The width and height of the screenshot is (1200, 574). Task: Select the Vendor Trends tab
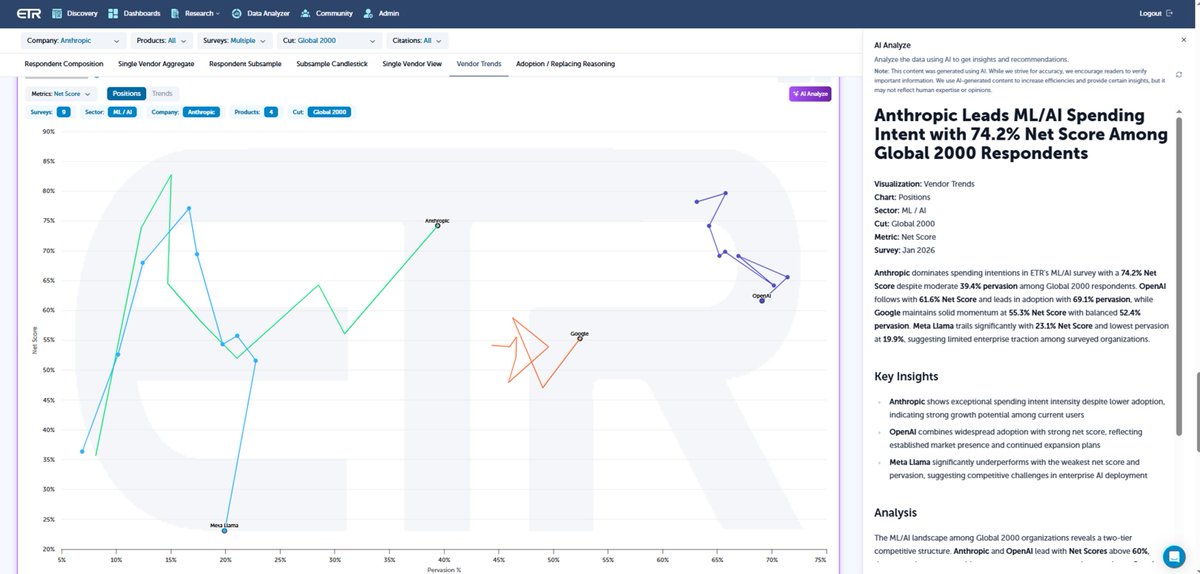pos(479,64)
